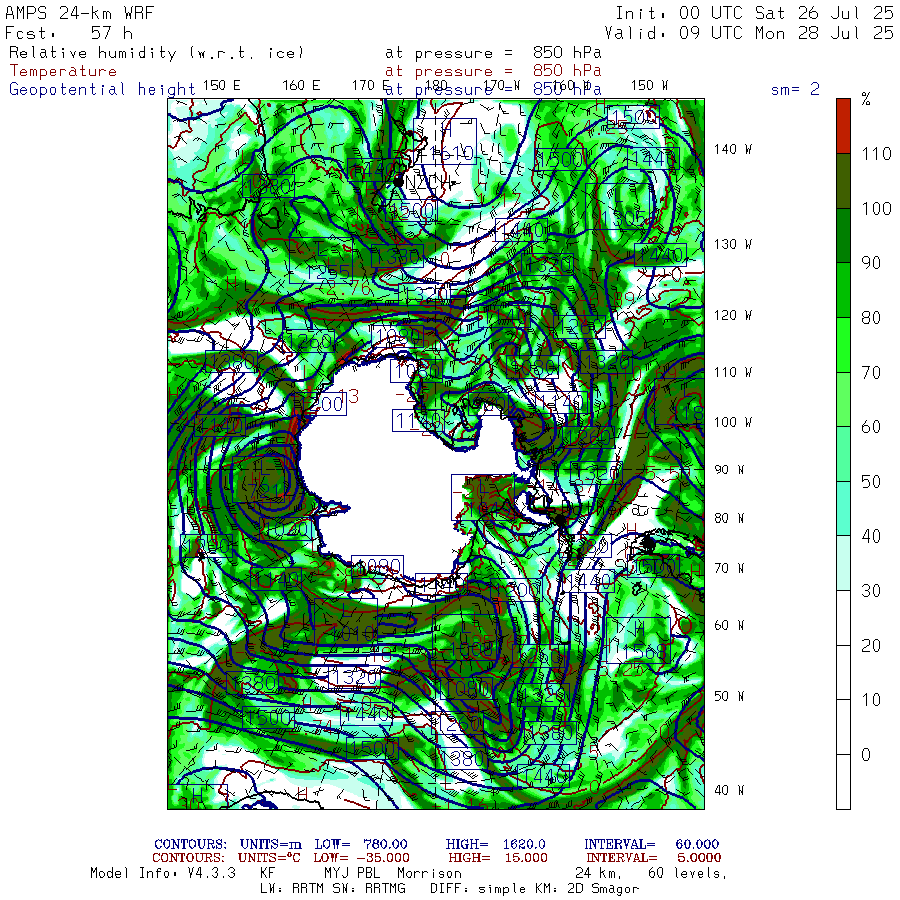This screenshot has height=900, width=900.
Task: Select the 'Fcst: 57 h' forecast hour text
Action: 69,33
